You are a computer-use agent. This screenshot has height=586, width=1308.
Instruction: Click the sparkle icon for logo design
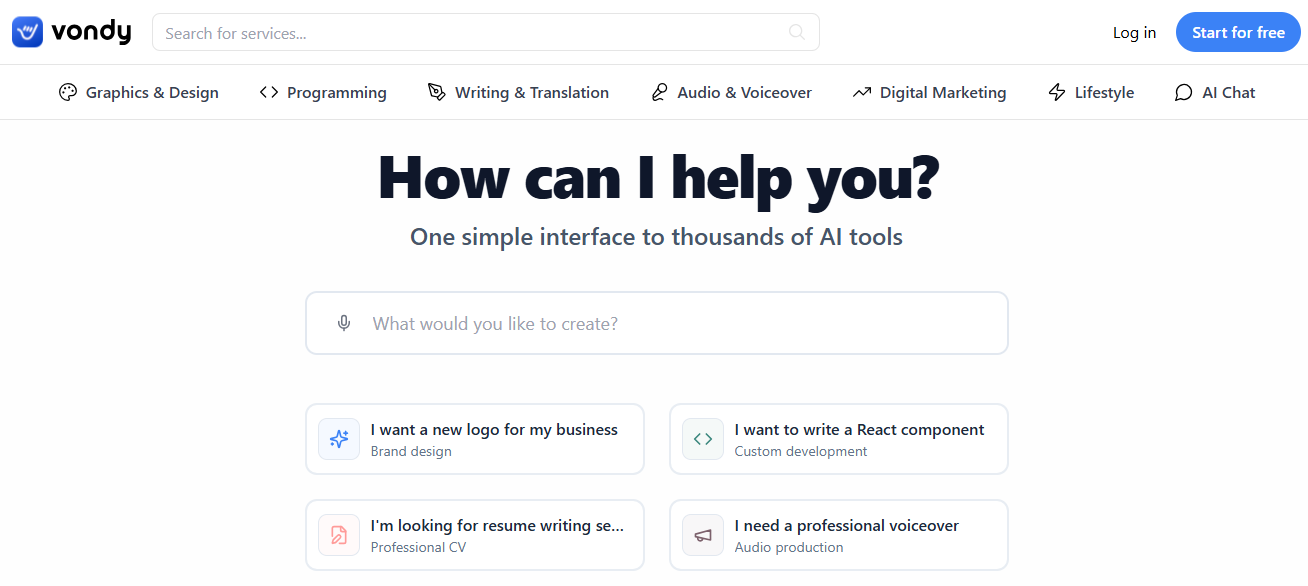pyautogui.click(x=339, y=439)
